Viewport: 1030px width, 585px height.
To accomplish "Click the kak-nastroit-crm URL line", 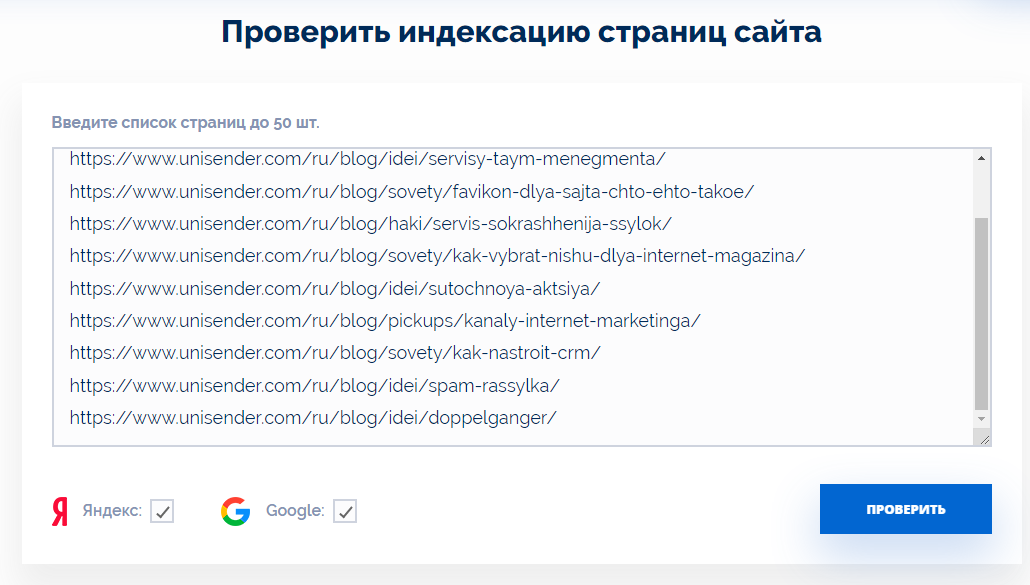I will 335,353.
